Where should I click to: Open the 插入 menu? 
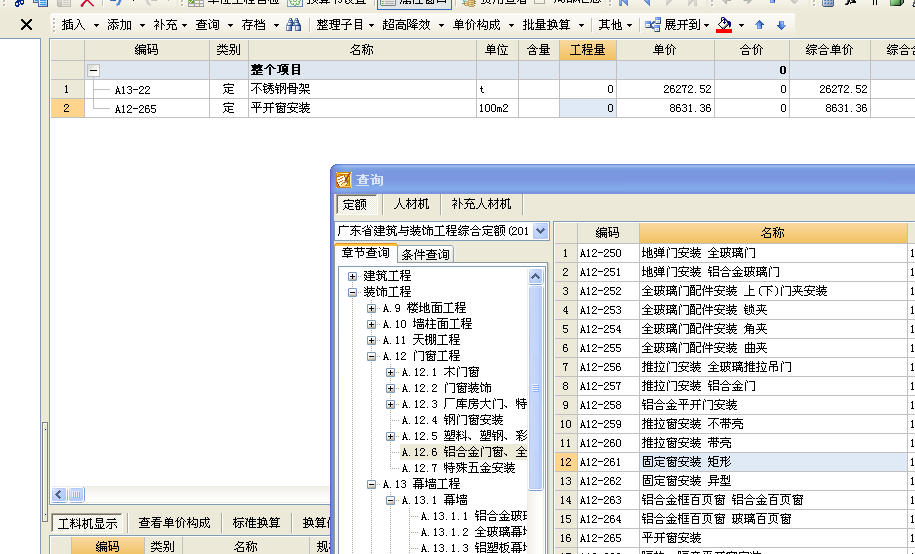80,25
